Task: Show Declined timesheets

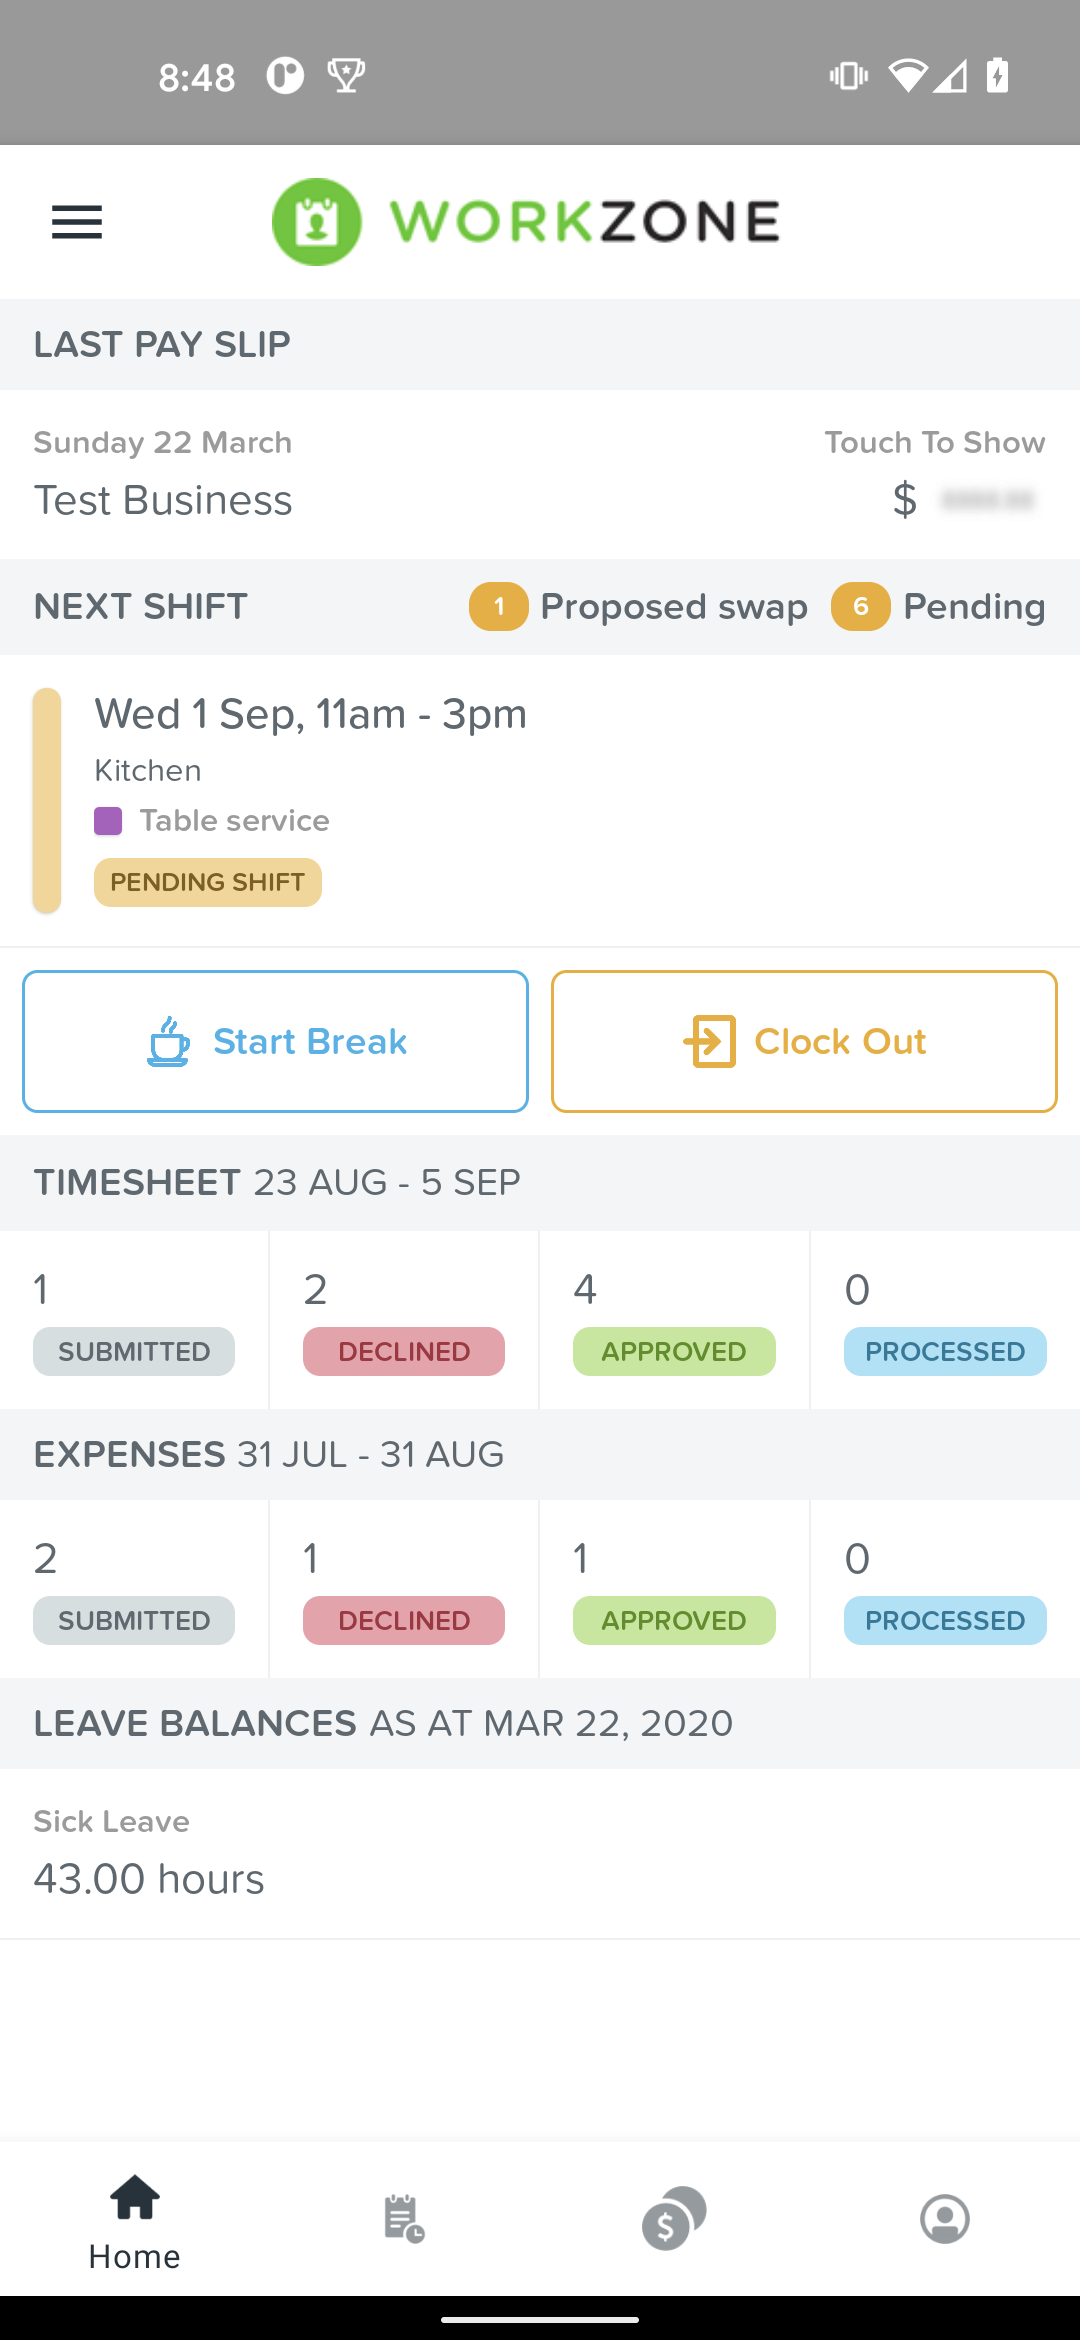Action: [404, 1320]
